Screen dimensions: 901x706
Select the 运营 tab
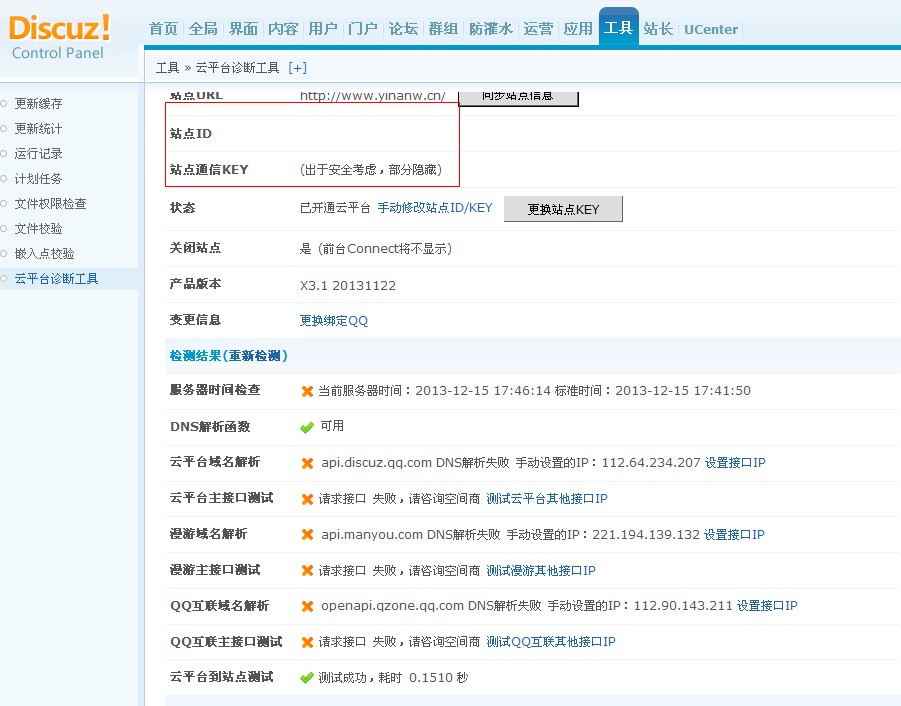[x=538, y=29]
